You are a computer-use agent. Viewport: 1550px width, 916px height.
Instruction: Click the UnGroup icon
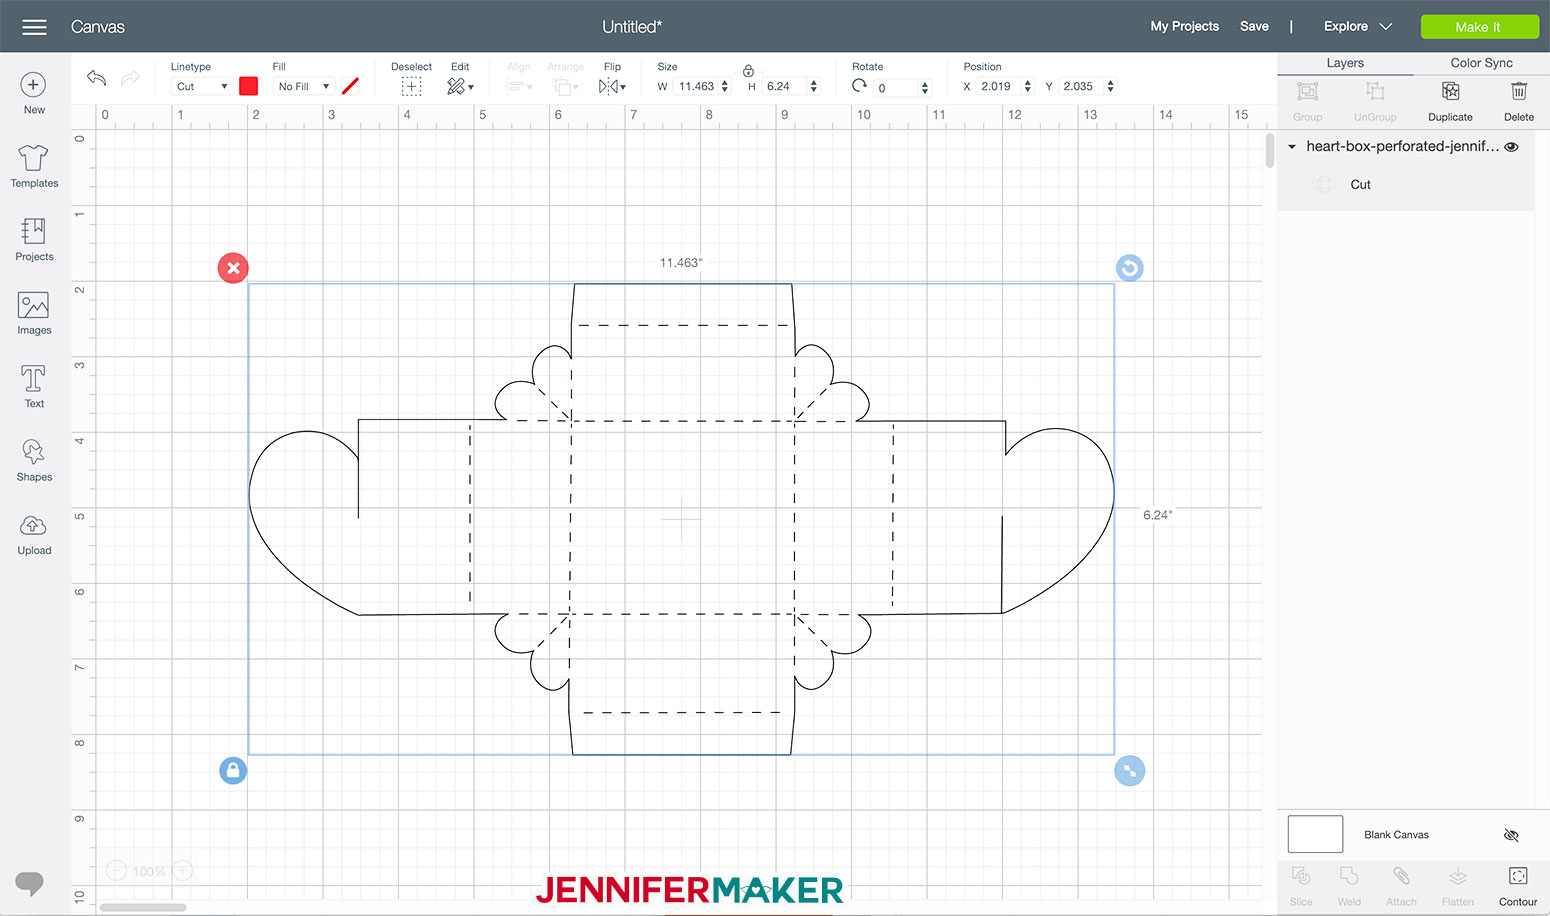[1375, 92]
